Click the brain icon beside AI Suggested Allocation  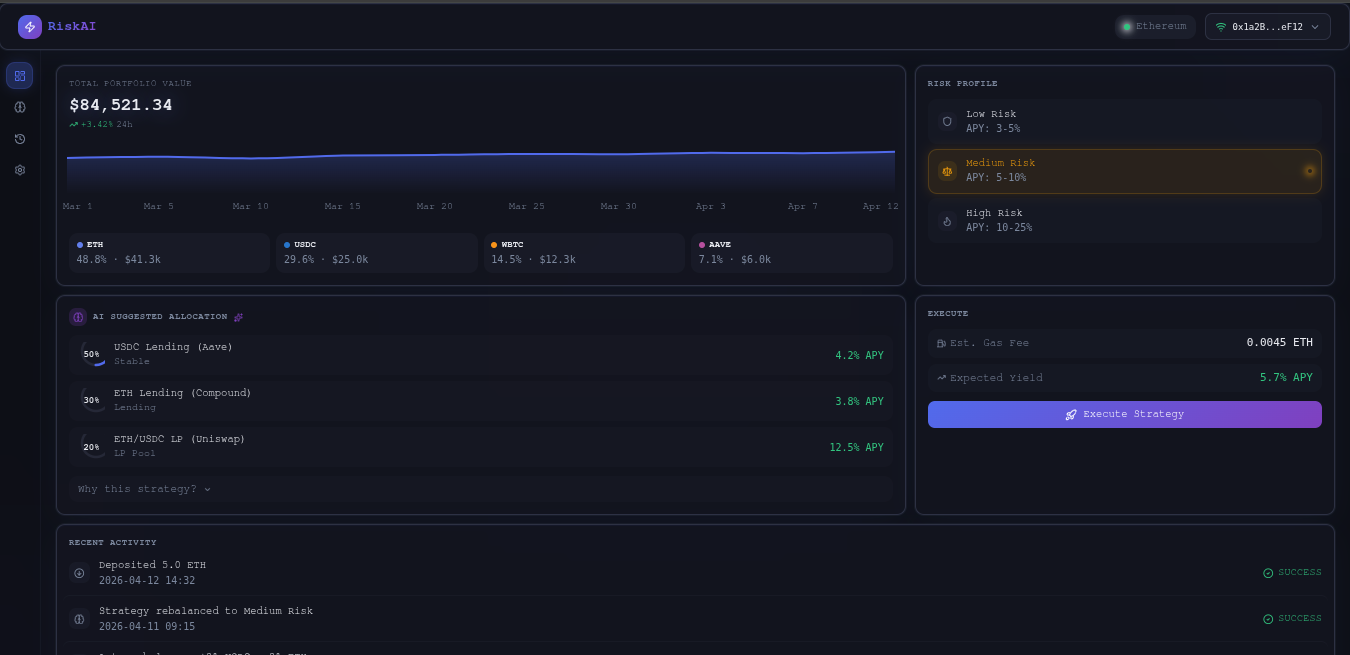[78, 317]
